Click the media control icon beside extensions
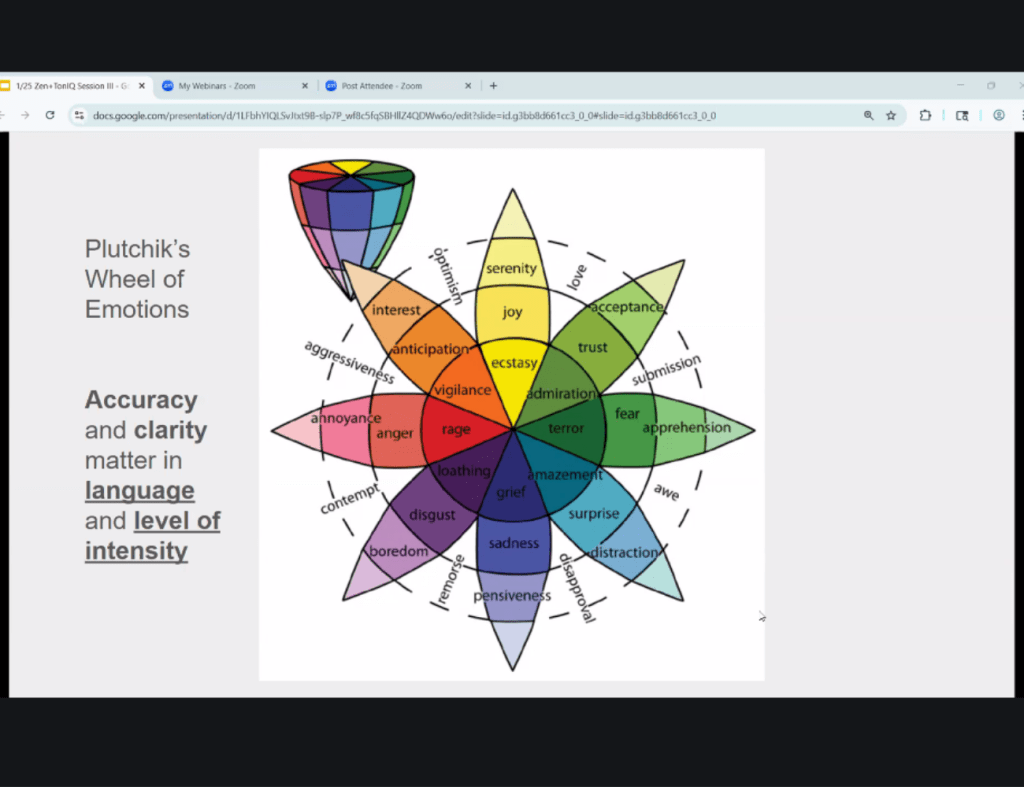The height and width of the screenshot is (787, 1024). [x=962, y=115]
